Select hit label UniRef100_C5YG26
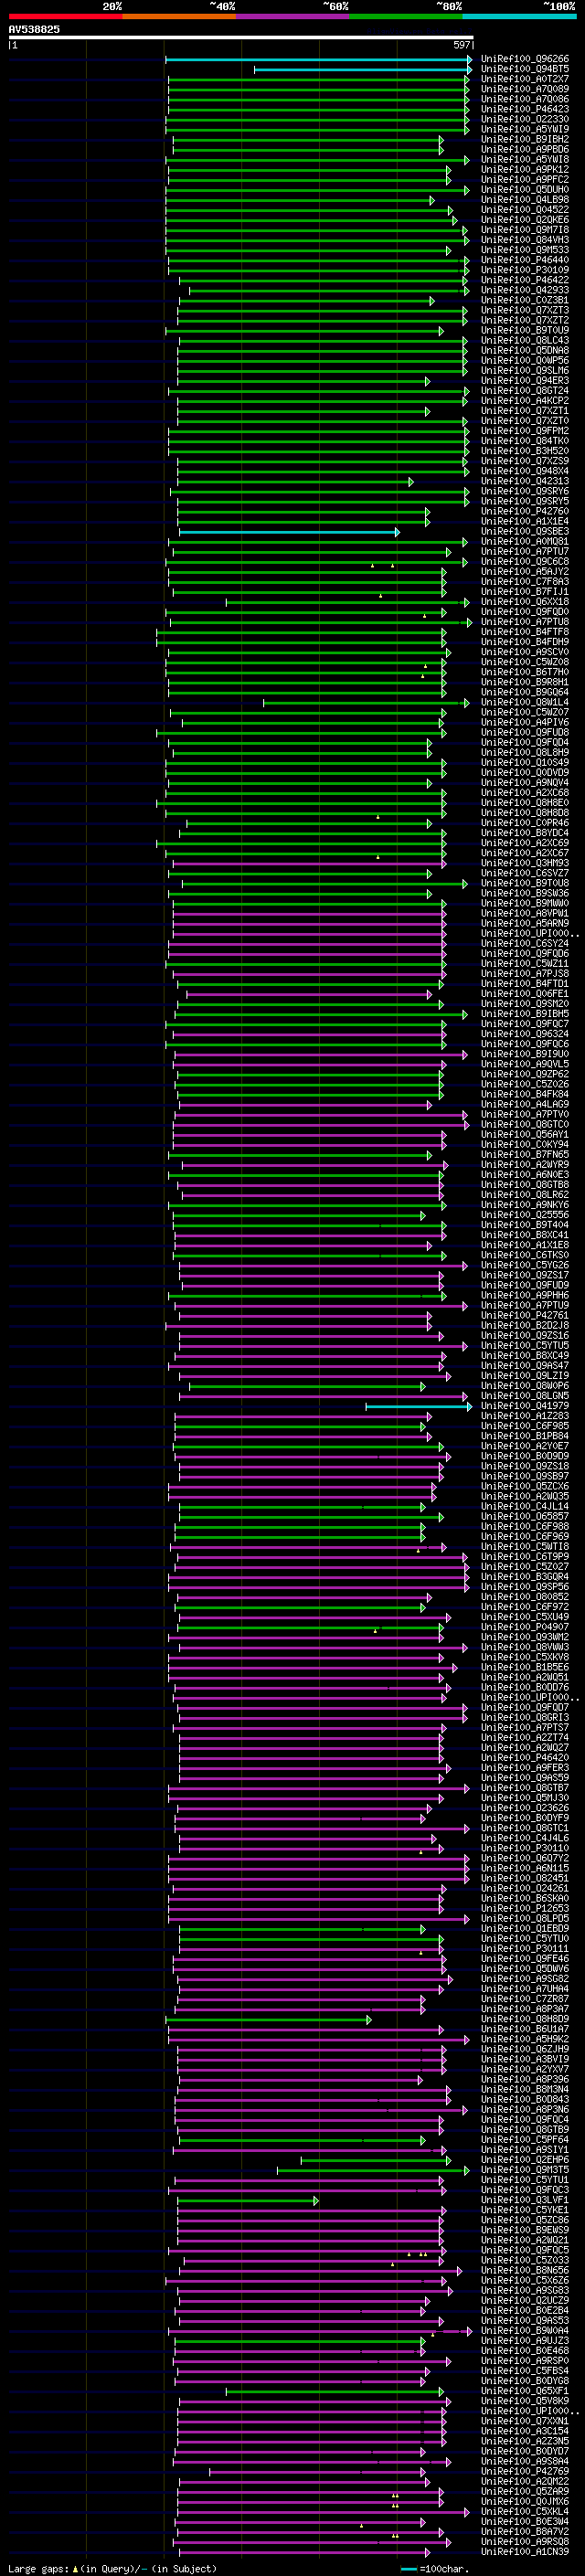 pyautogui.click(x=525, y=1265)
